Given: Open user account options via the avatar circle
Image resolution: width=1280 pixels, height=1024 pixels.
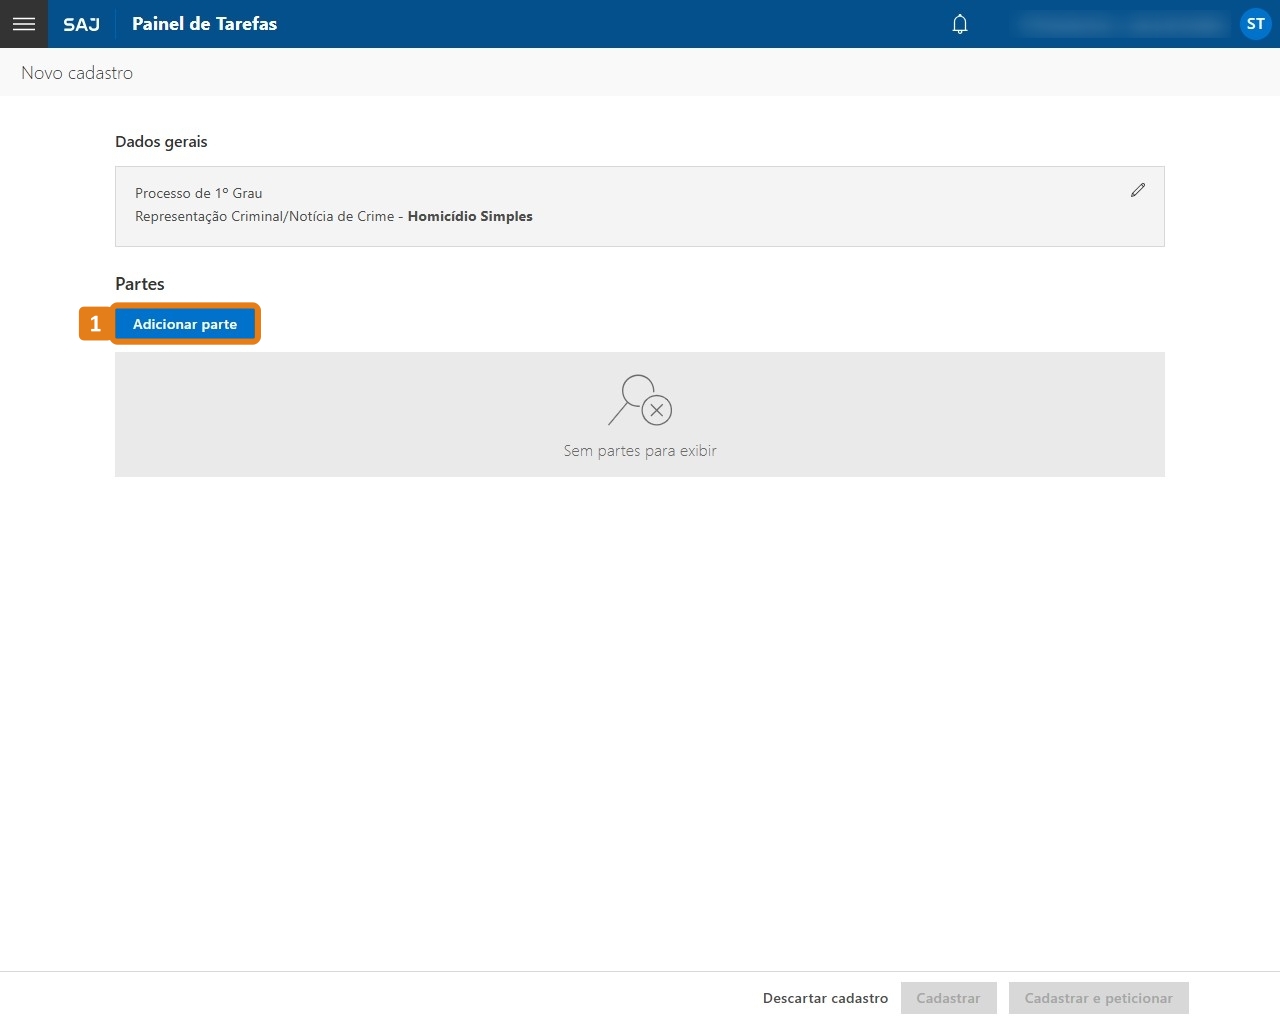Looking at the screenshot, I should [x=1255, y=23].
